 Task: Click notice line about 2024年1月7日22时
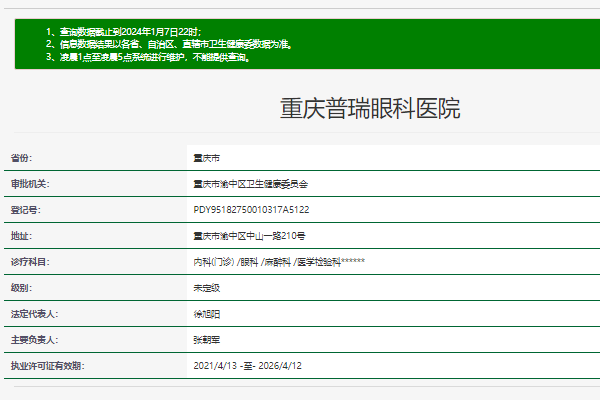coord(124,32)
